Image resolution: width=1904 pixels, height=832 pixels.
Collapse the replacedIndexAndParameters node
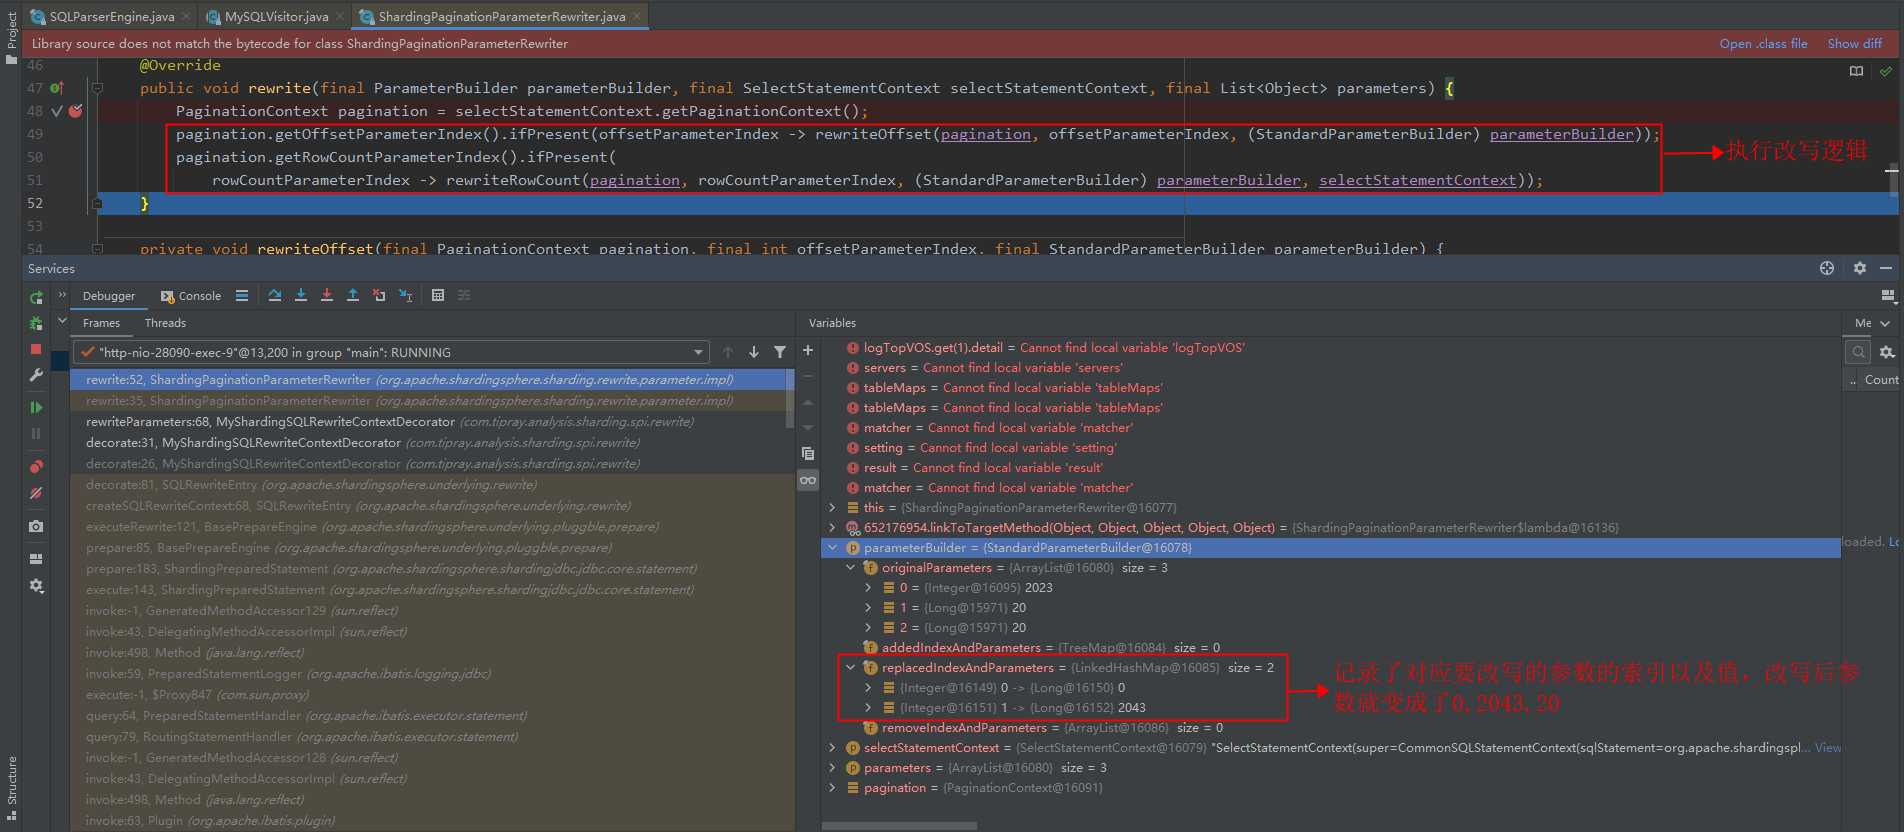coord(851,668)
